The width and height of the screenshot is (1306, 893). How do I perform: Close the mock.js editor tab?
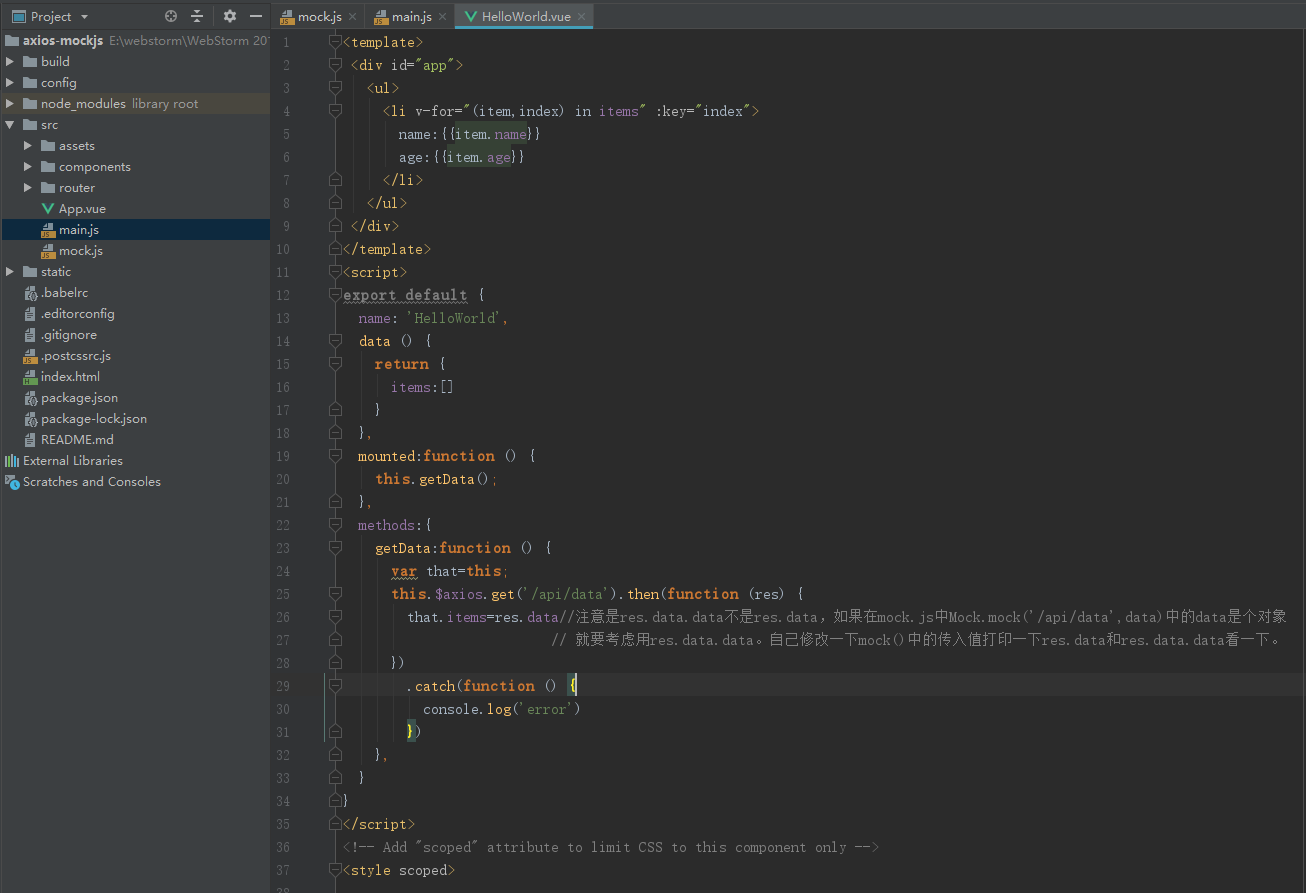point(352,17)
